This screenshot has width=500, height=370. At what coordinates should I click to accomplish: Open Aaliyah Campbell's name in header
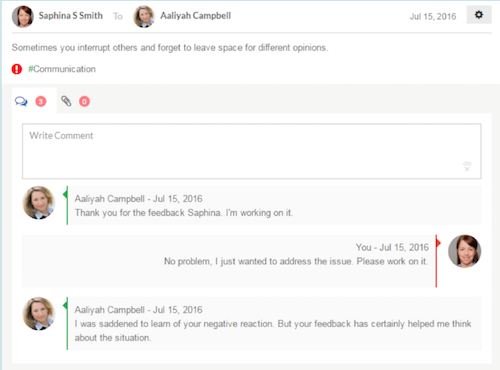click(196, 16)
